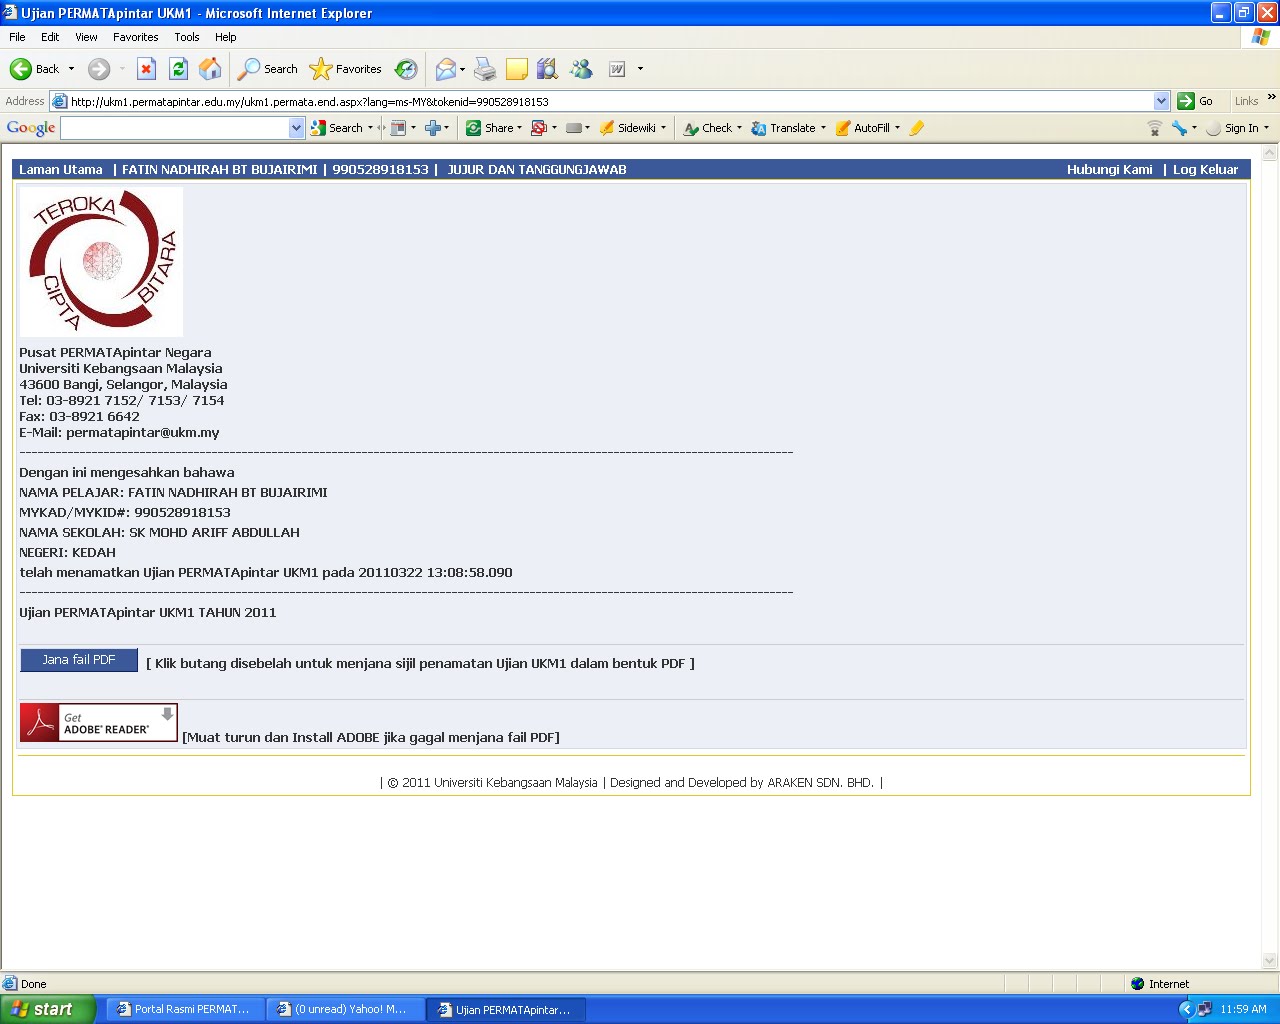The image size is (1280, 1024).
Task: Go to the browser Home page
Action: click(x=210, y=69)
